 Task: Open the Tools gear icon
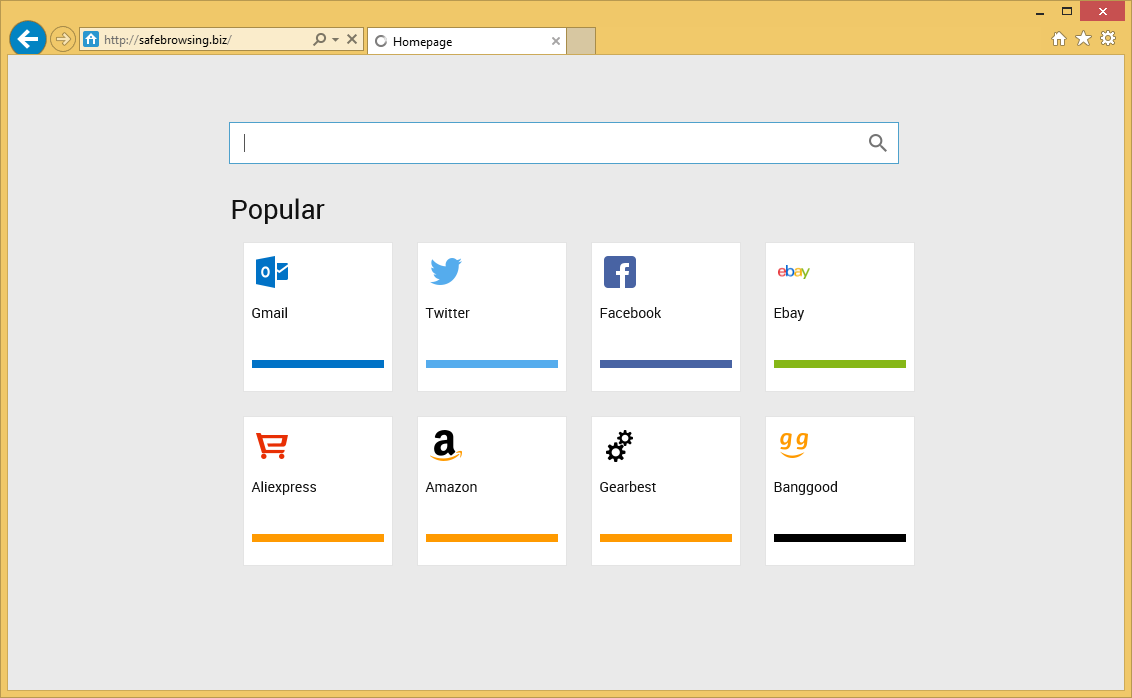tap(1108, 38)
